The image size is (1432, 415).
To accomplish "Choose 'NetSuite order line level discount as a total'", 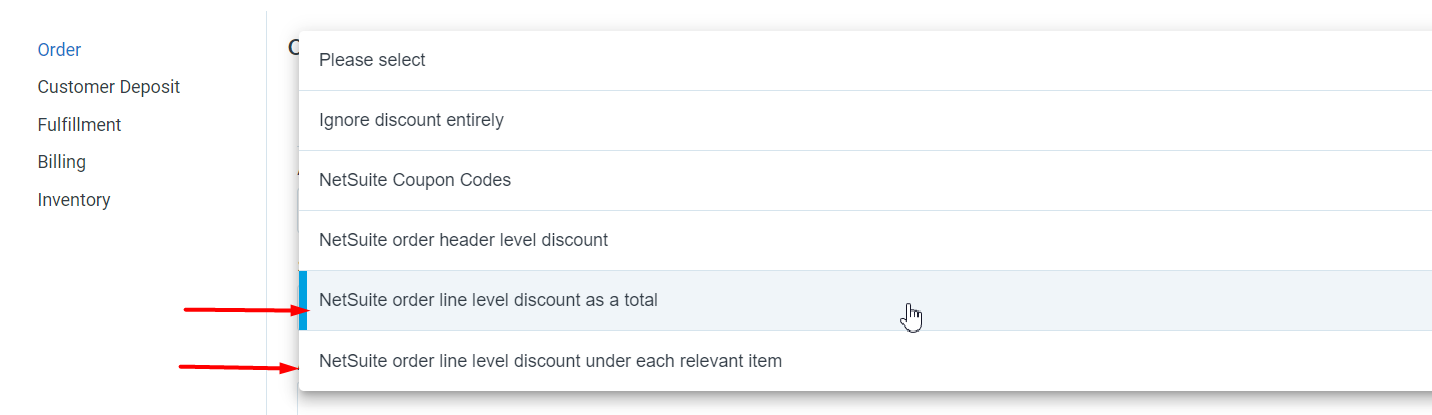I will (x=865, y=301).
